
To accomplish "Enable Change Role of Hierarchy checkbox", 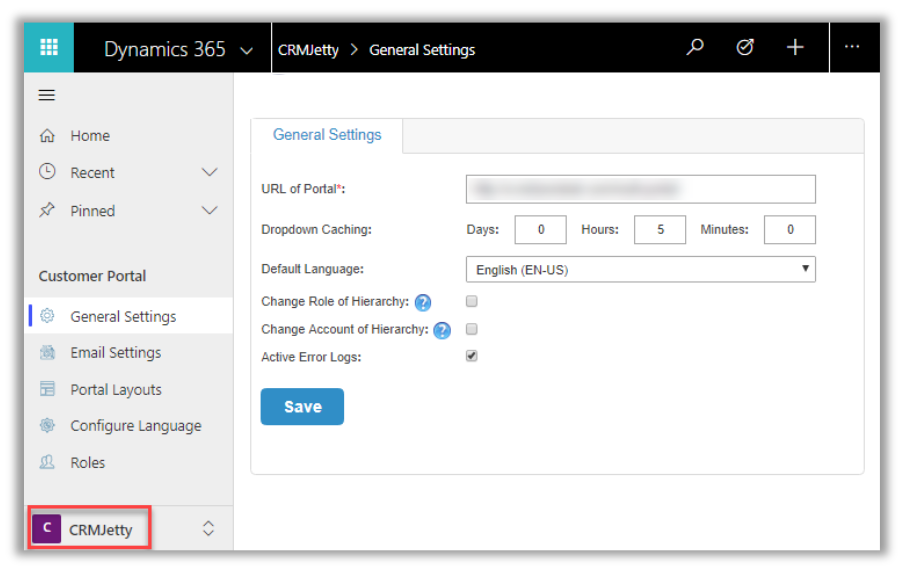I will (472, 301).
